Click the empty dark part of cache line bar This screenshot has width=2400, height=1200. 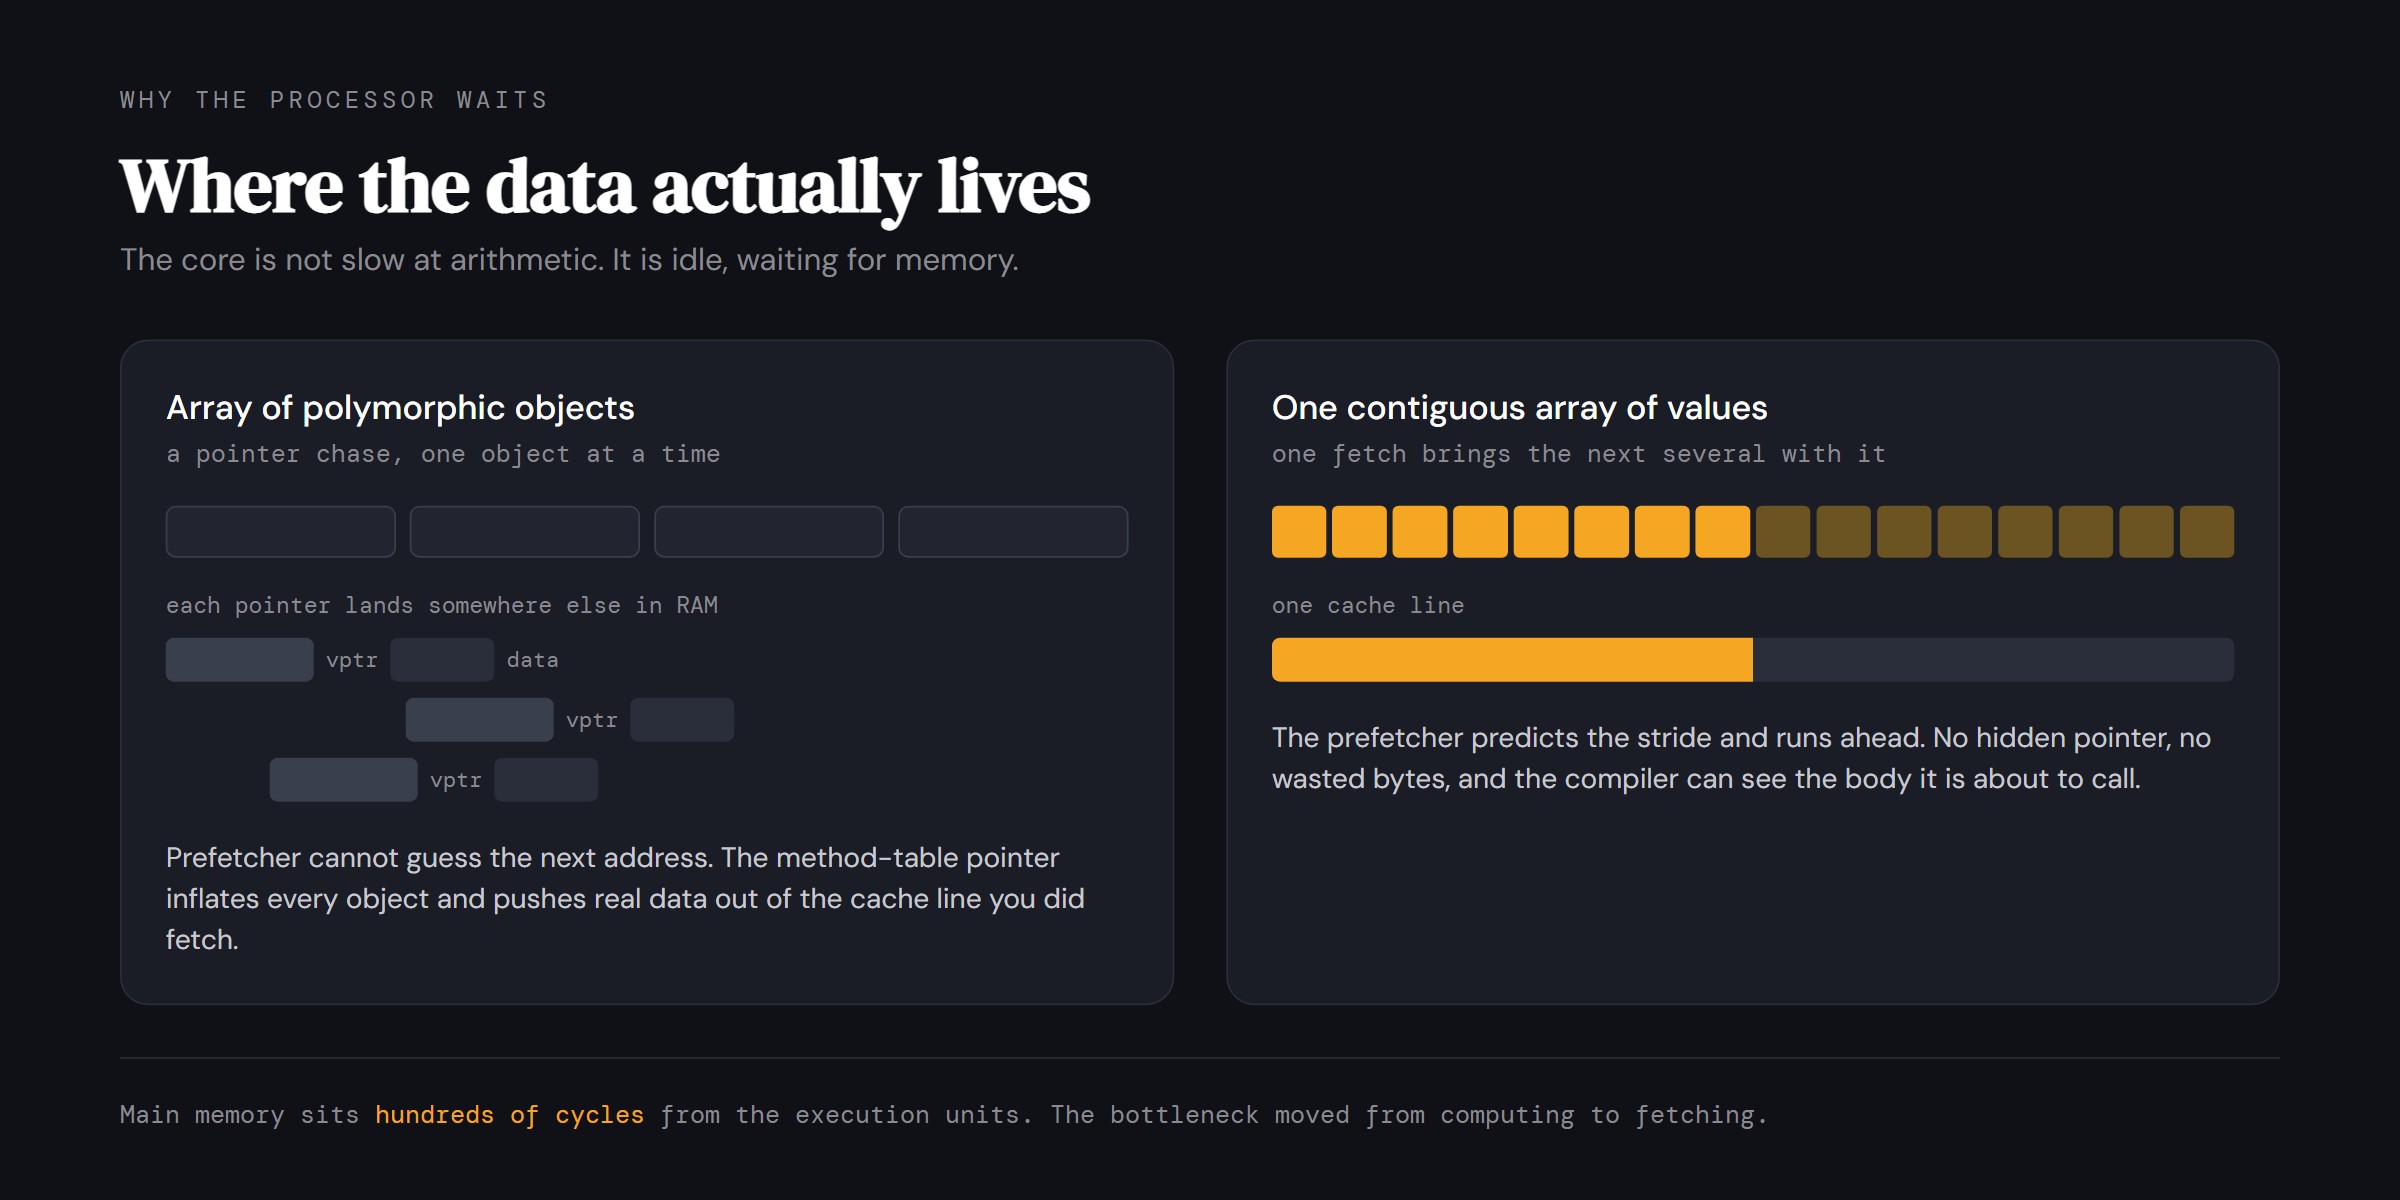1993,660
